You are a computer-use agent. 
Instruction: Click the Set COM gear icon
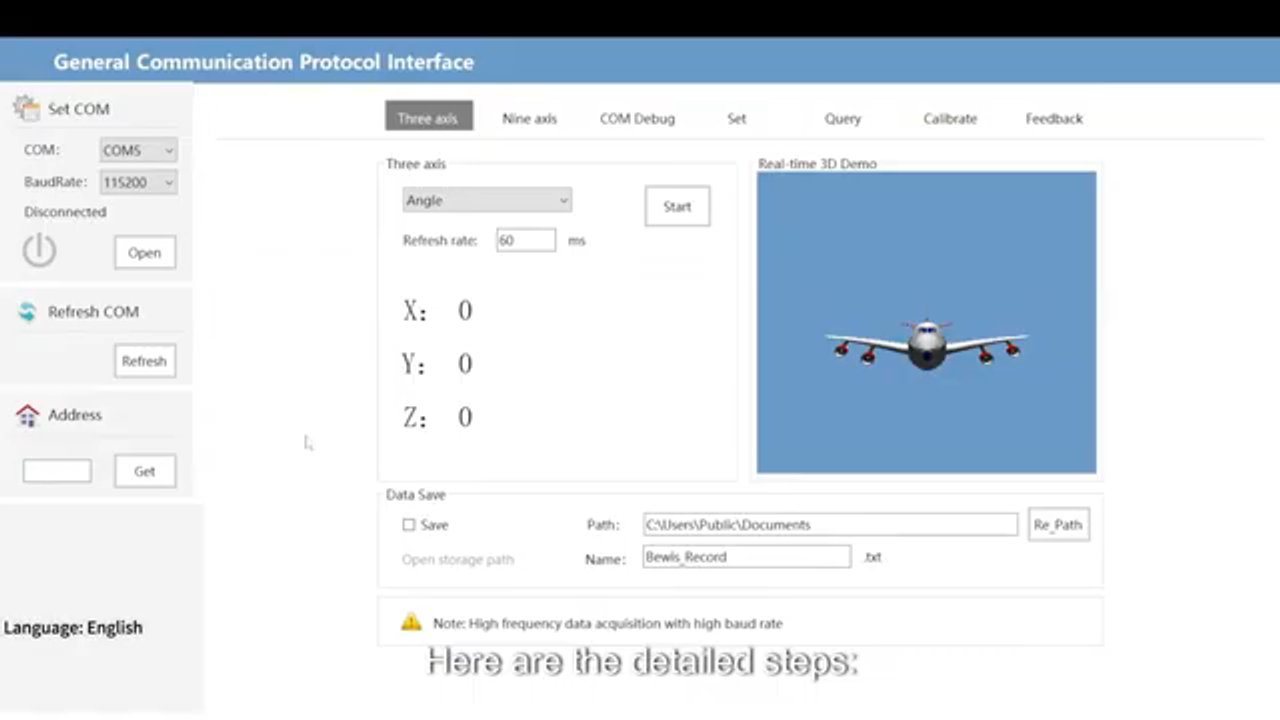click(26, 108)
